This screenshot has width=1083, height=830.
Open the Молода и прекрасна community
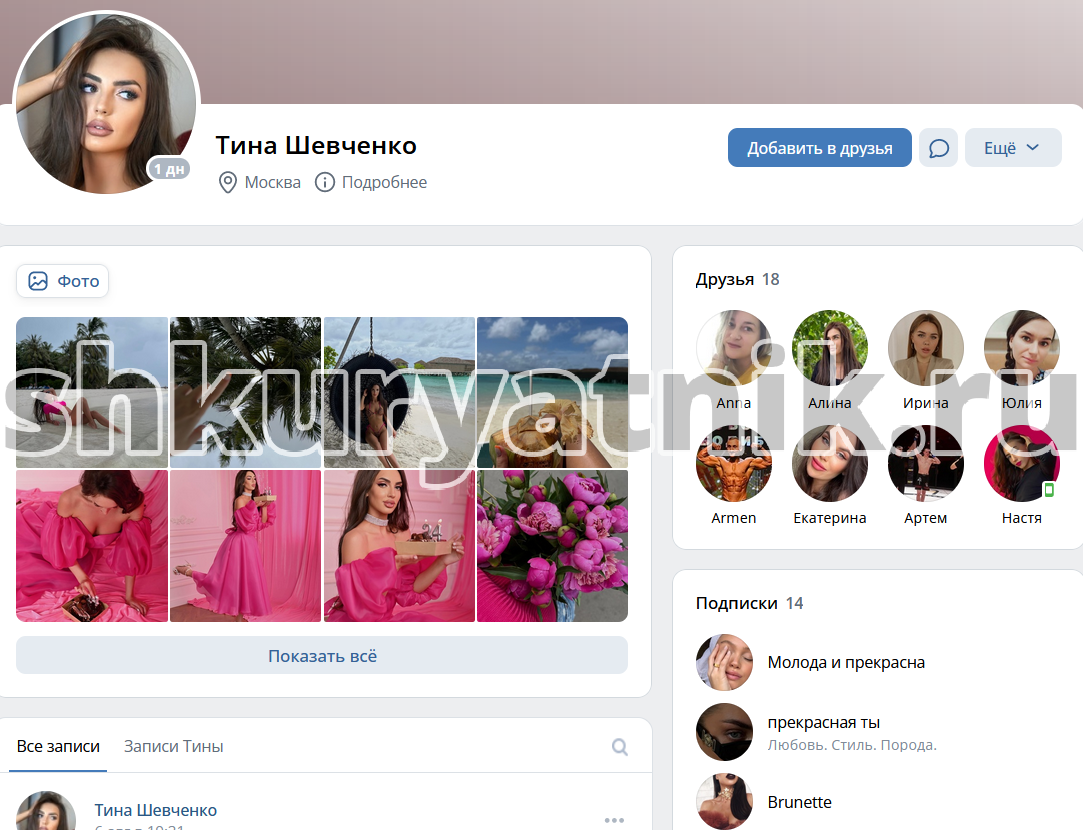(x=846, y=662)
